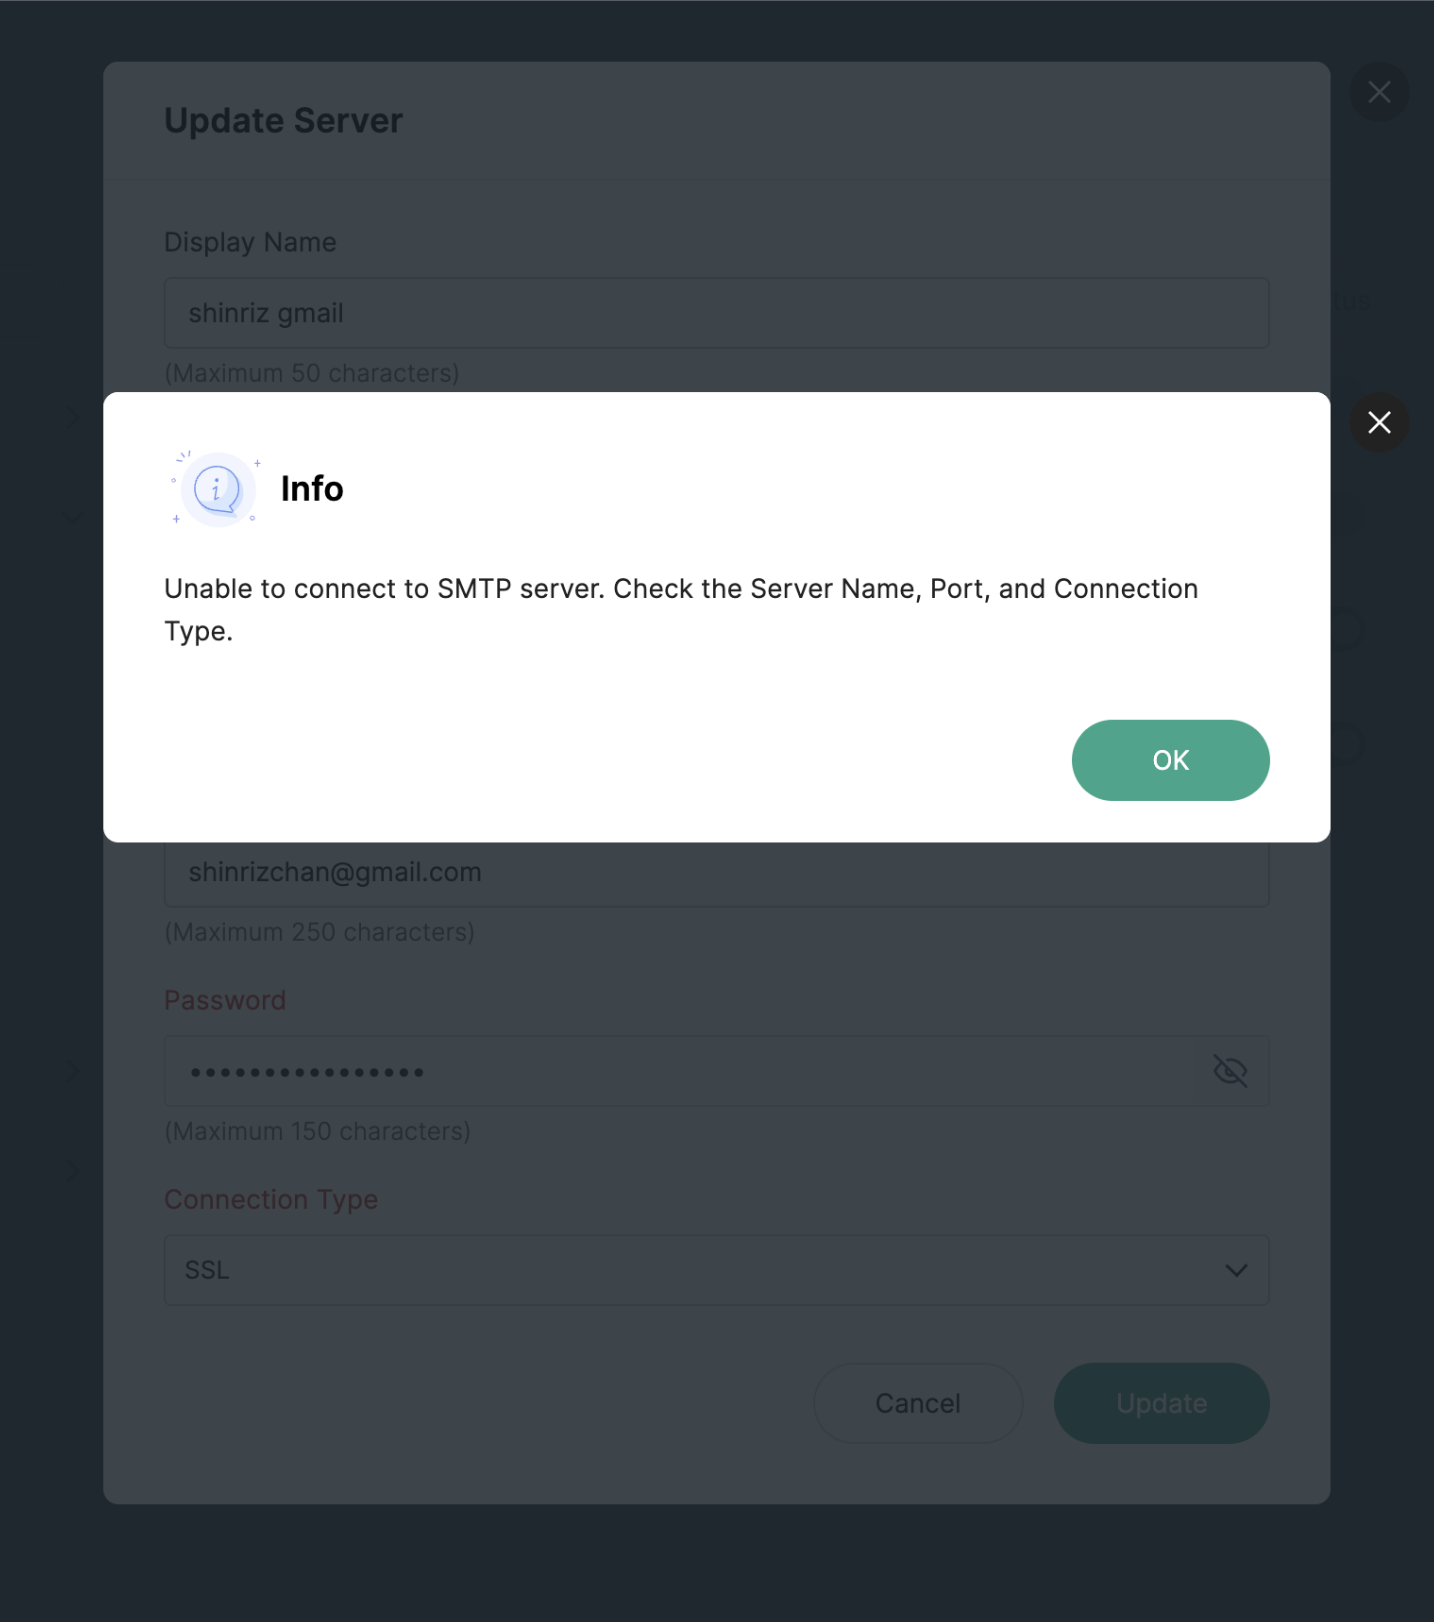Click the shinrizchan@gmail.com email field
Image resolution: width=1434 pixels, height=1622 pixels.
pos(716,873)
